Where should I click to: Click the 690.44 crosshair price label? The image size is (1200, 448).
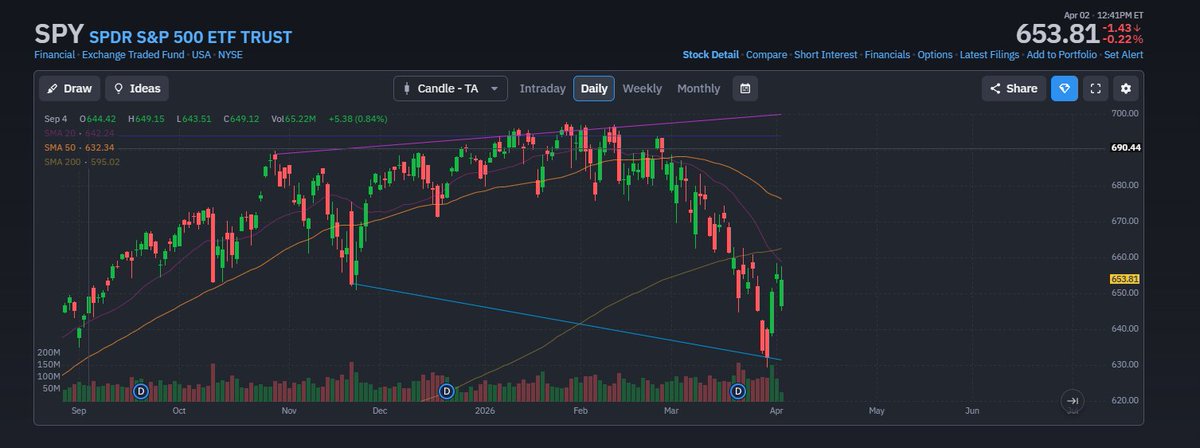1126,148
